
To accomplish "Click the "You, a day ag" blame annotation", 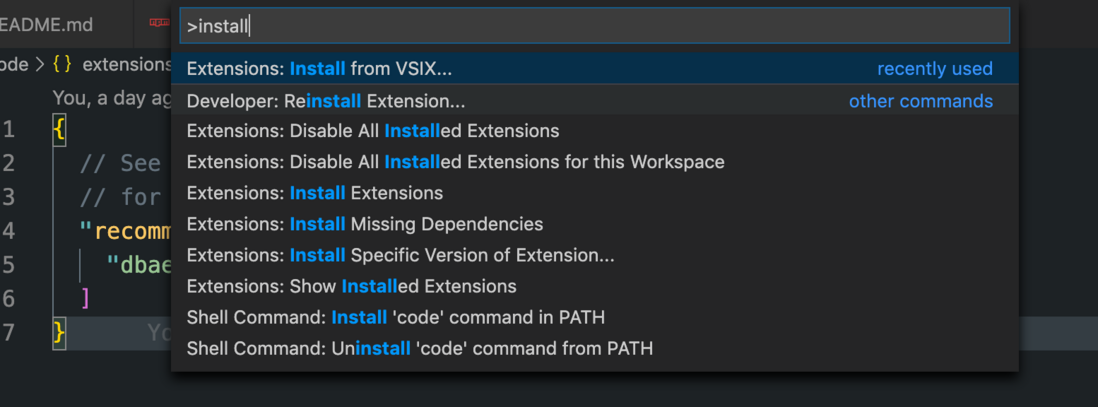I will pos(112,98).
